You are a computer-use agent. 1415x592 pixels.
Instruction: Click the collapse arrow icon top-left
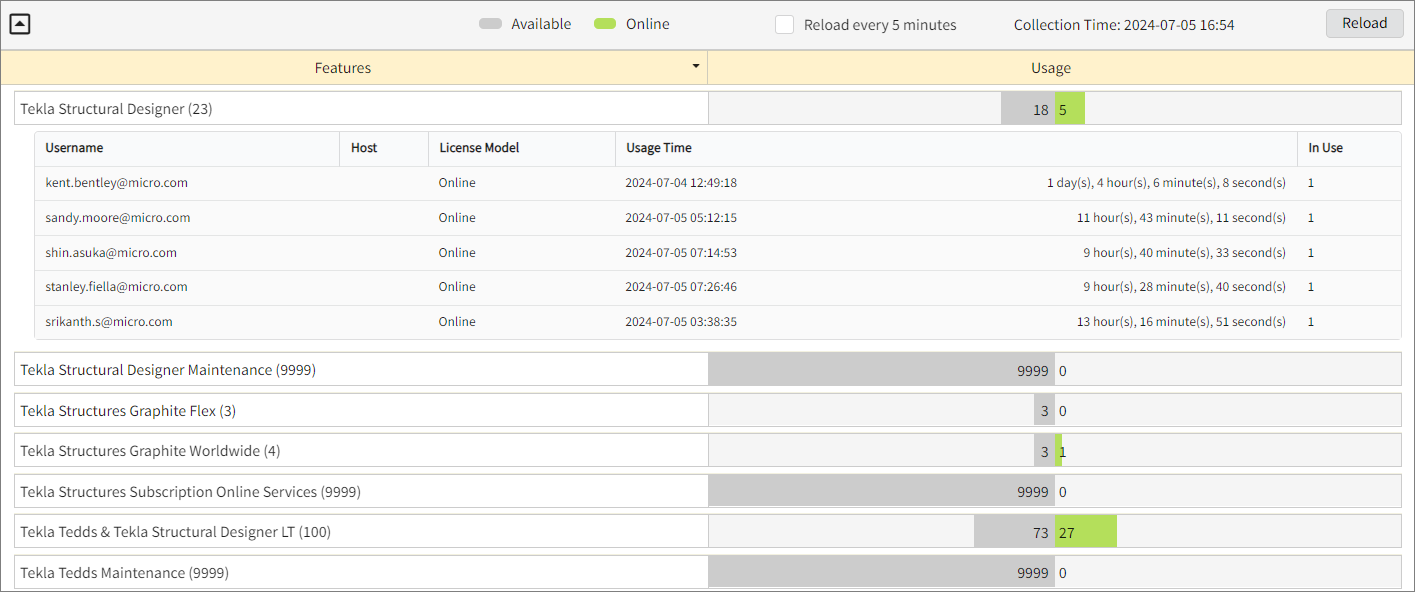pos(19,23)
